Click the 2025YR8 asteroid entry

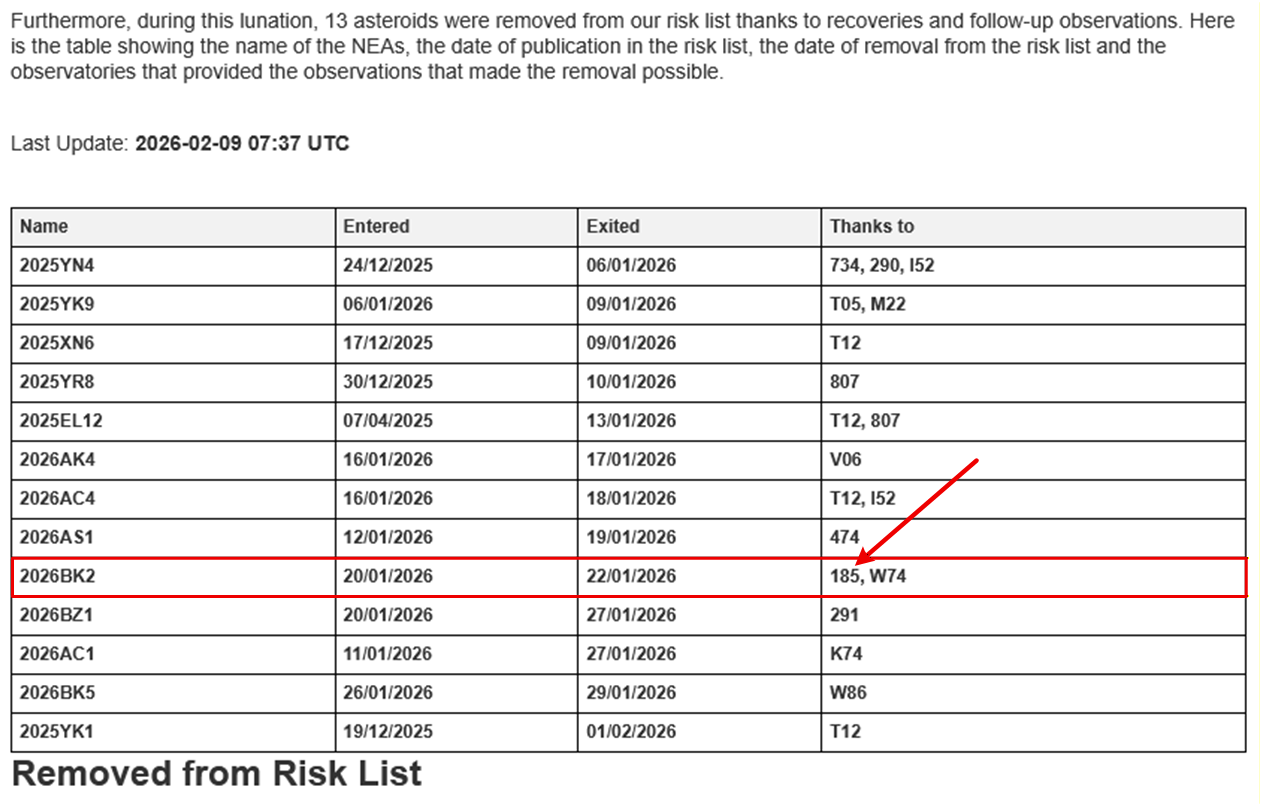pyautogui.click(x=57, y=382)
